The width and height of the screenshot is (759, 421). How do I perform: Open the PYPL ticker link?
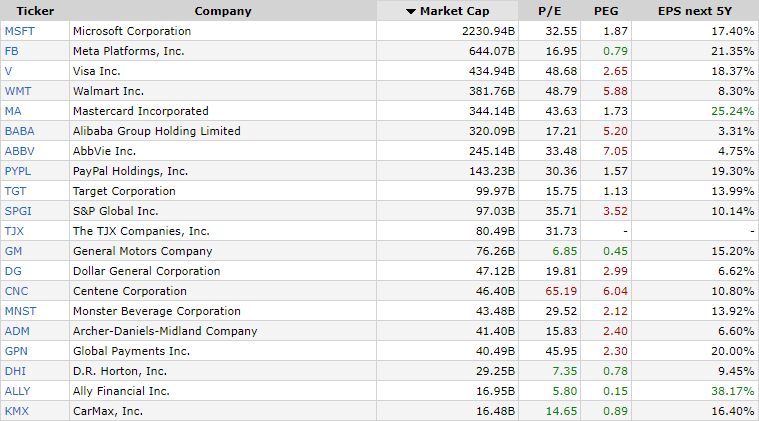pos(18,171)
